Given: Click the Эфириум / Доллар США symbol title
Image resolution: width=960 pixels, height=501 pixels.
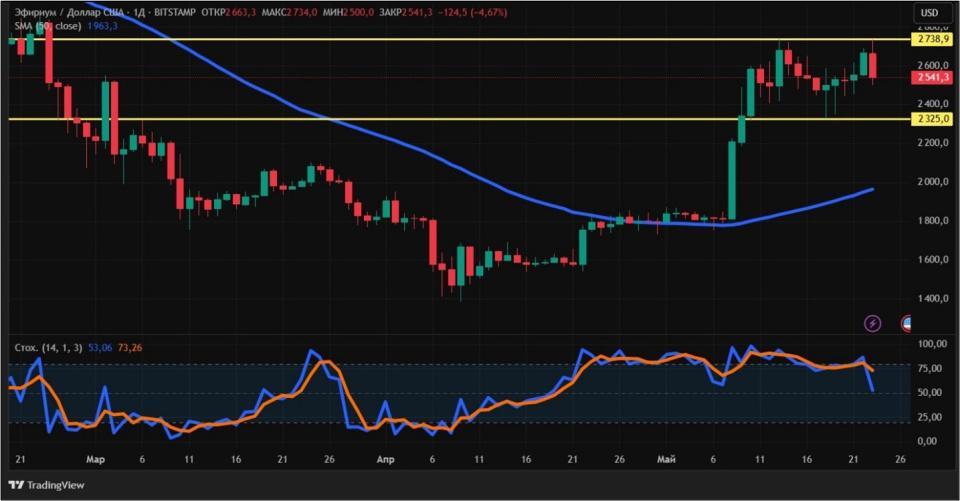Looking at the screenshot, I should [69, 12].
